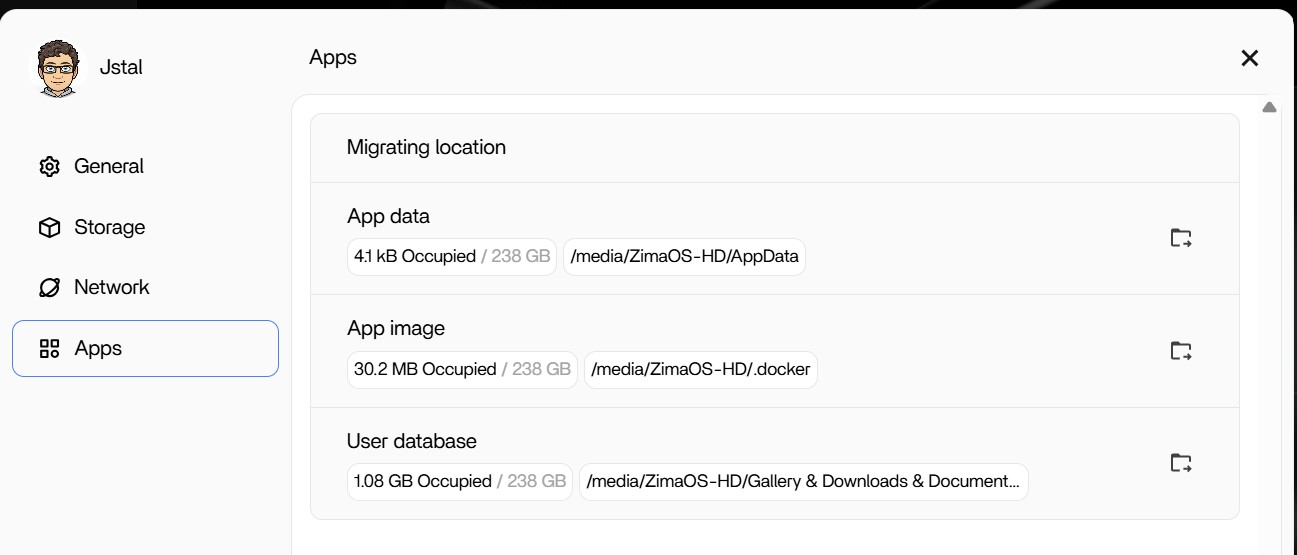Click the migrate folder icon for App data
The image size is (1297, 555).
pyautogui.click(x=1181, y=238)
